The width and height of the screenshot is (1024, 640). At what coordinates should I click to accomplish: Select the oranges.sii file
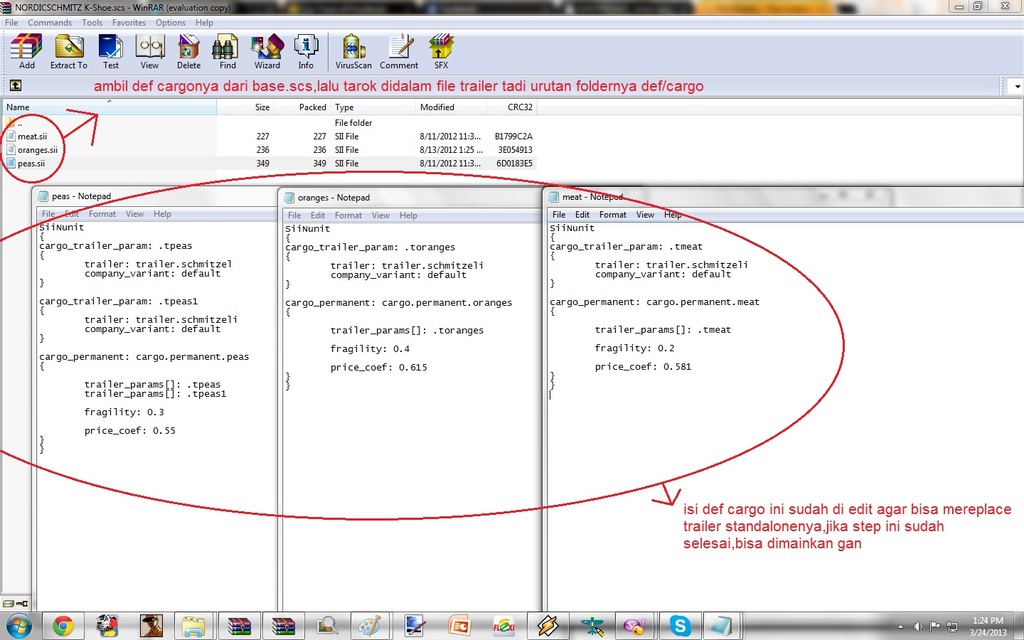[x=38, y=150]
